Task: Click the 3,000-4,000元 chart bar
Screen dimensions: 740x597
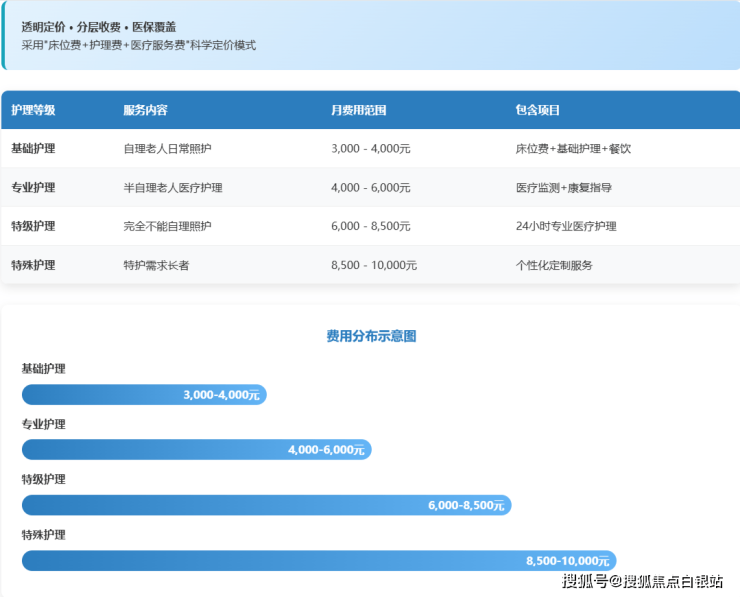Action: (x=144, y=395)
